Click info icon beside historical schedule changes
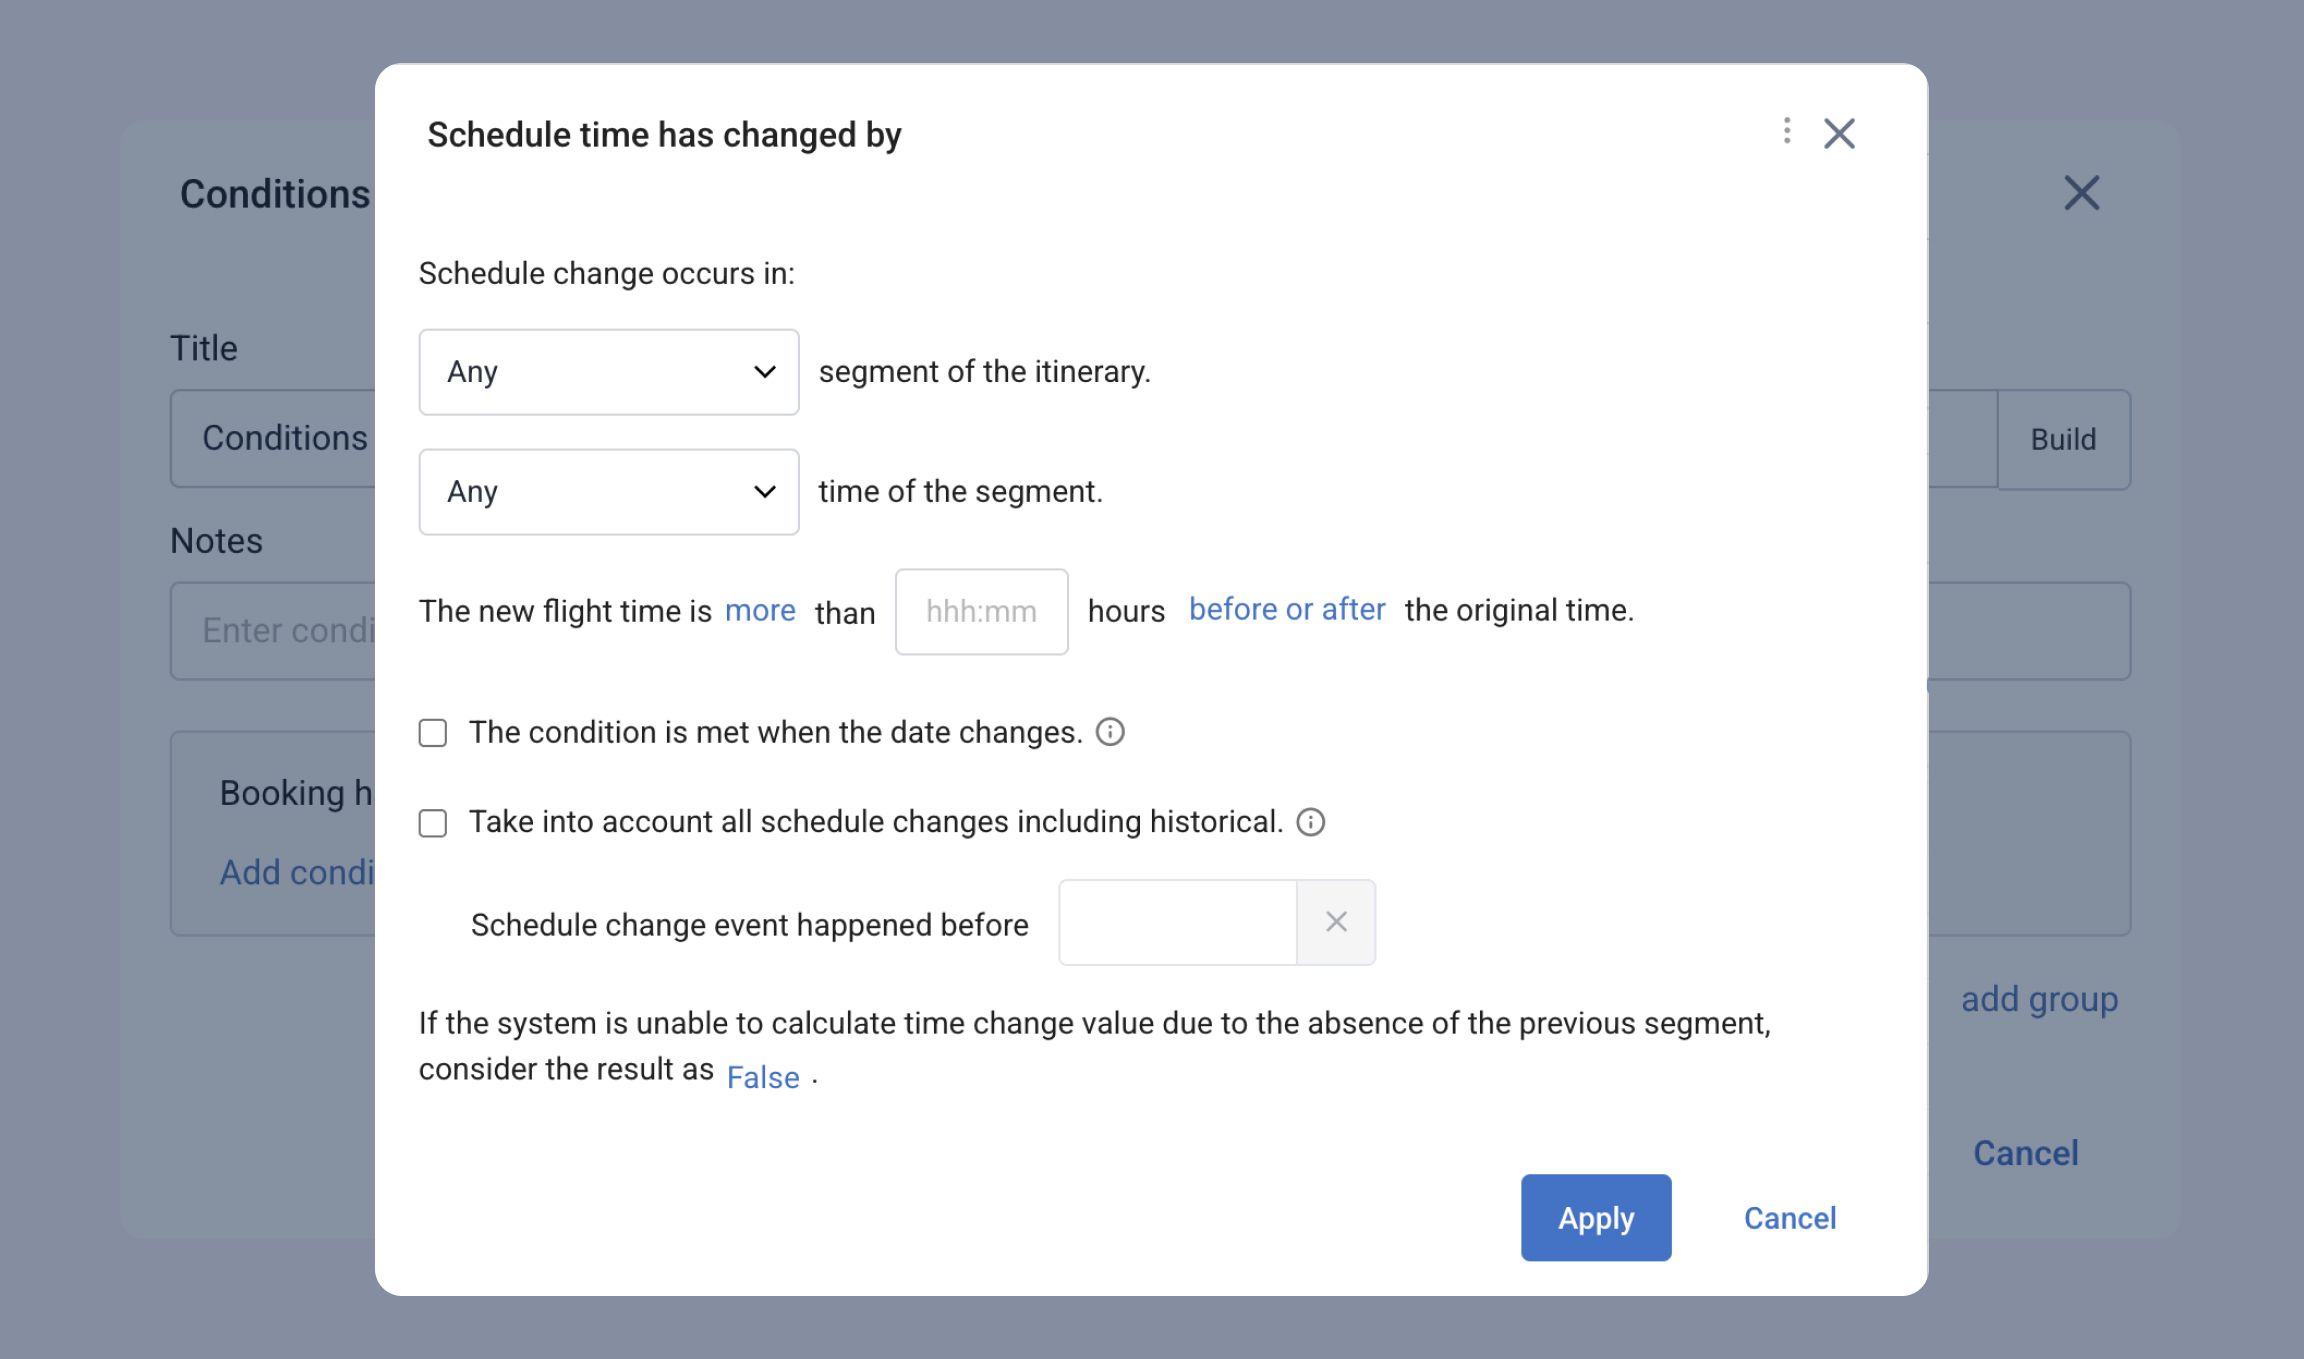The image size is (2304, 1359). [1310, 822]
